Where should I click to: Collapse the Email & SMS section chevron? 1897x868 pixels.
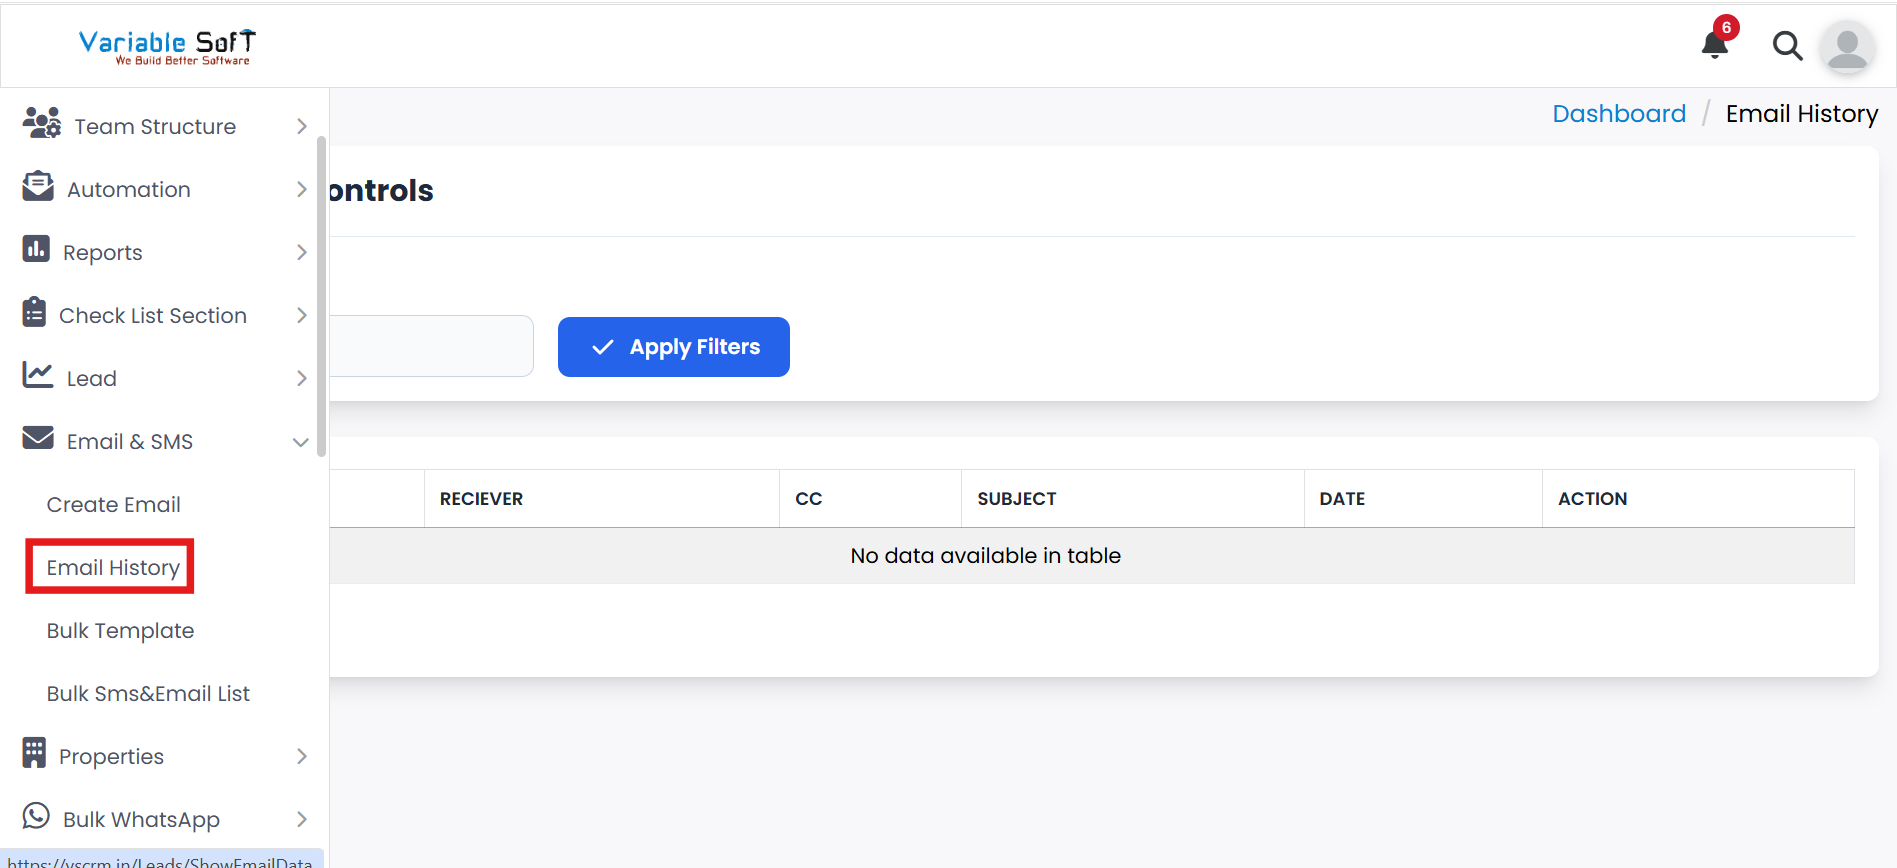coord(300,442)
